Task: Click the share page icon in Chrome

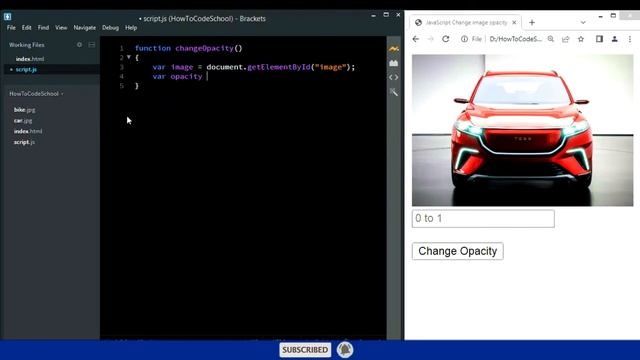Action: tap(565, 39)
